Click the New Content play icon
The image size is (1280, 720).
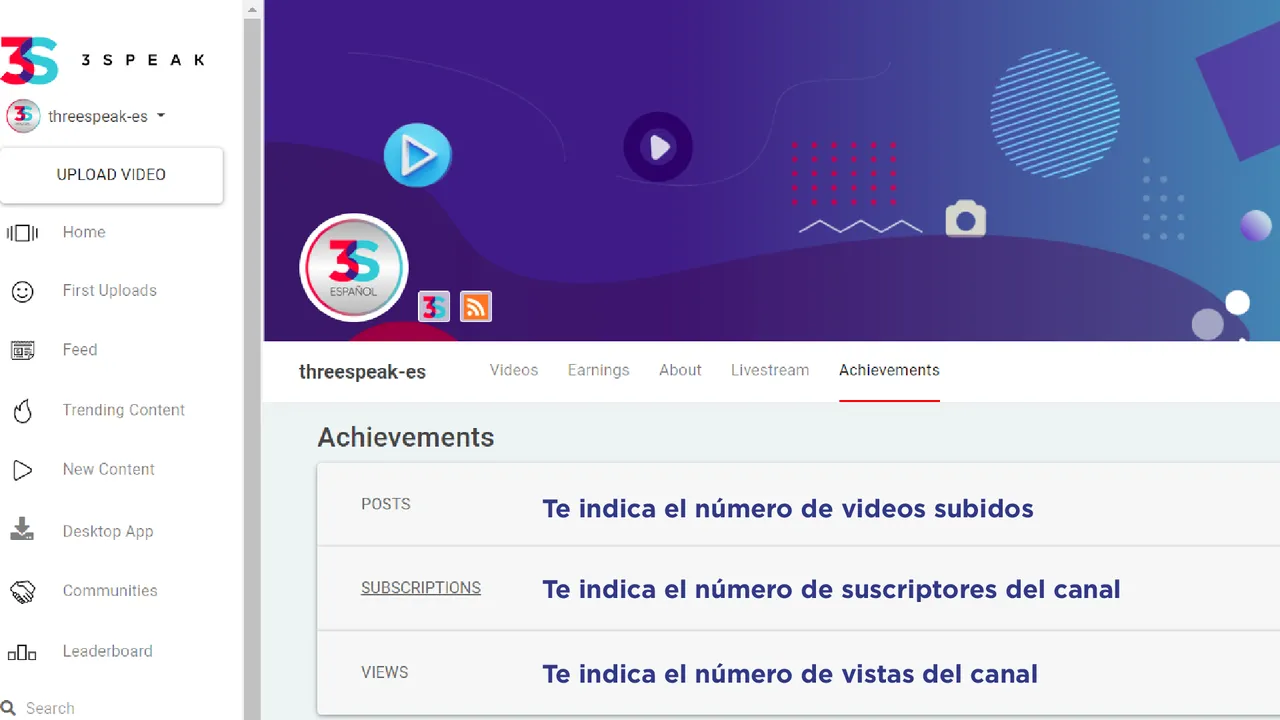[x=22, y=470]
